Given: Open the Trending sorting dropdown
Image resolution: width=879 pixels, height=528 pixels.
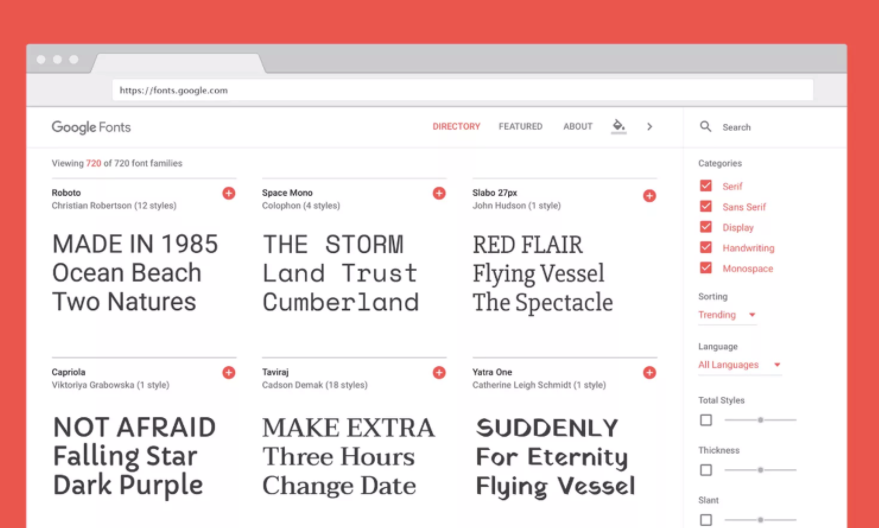Looking at the screenshot, I should coord(727,315).
